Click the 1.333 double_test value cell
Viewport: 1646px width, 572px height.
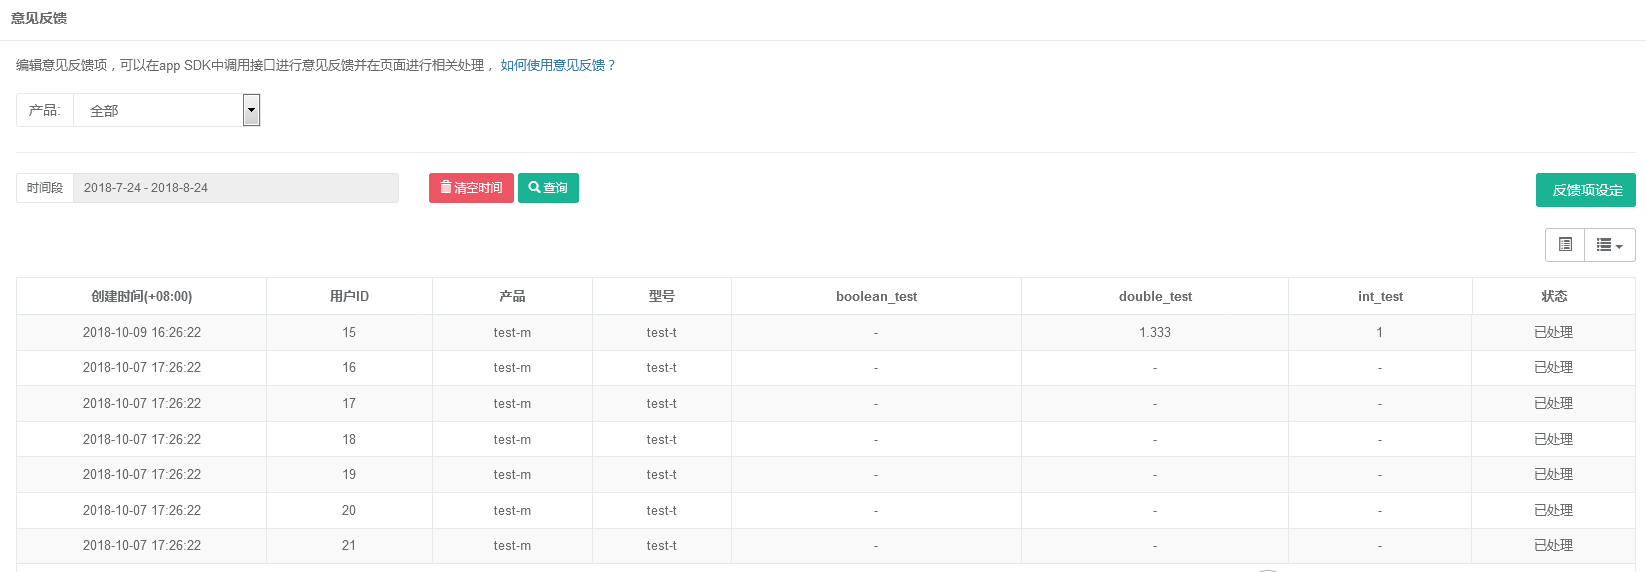pyautogui.click(x=1155, y=332)
